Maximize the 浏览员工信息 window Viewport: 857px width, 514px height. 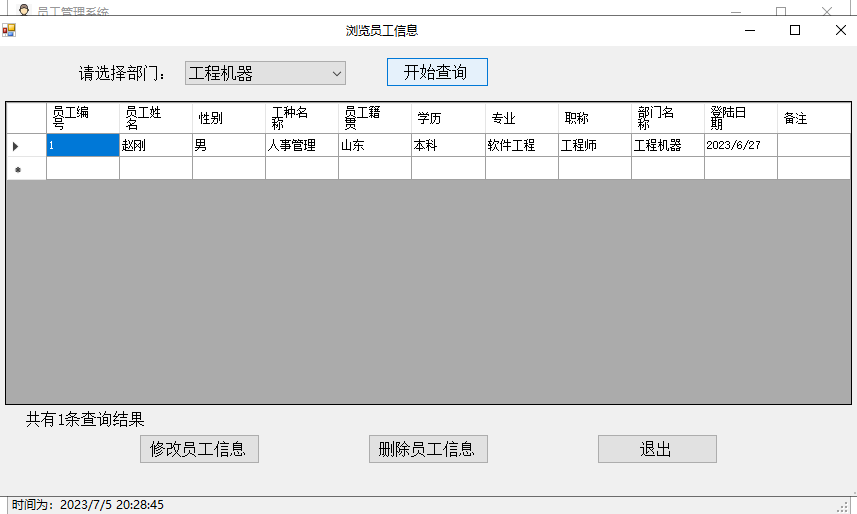(795, 30)
